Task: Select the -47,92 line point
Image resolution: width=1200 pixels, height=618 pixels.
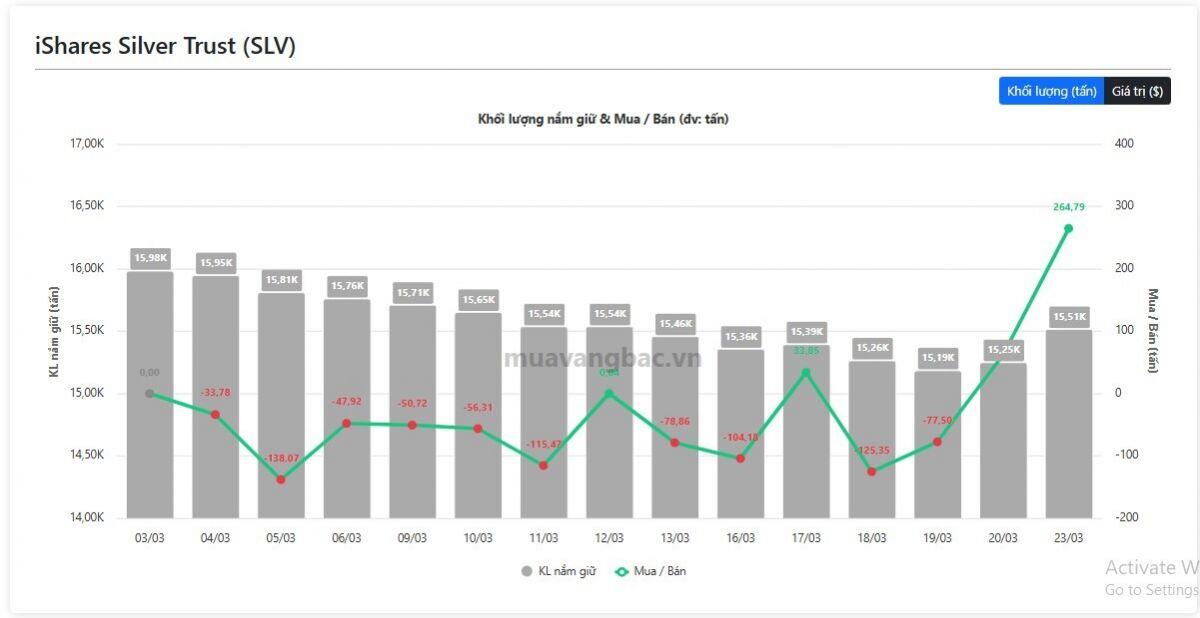Action: [x=346, y=423]
